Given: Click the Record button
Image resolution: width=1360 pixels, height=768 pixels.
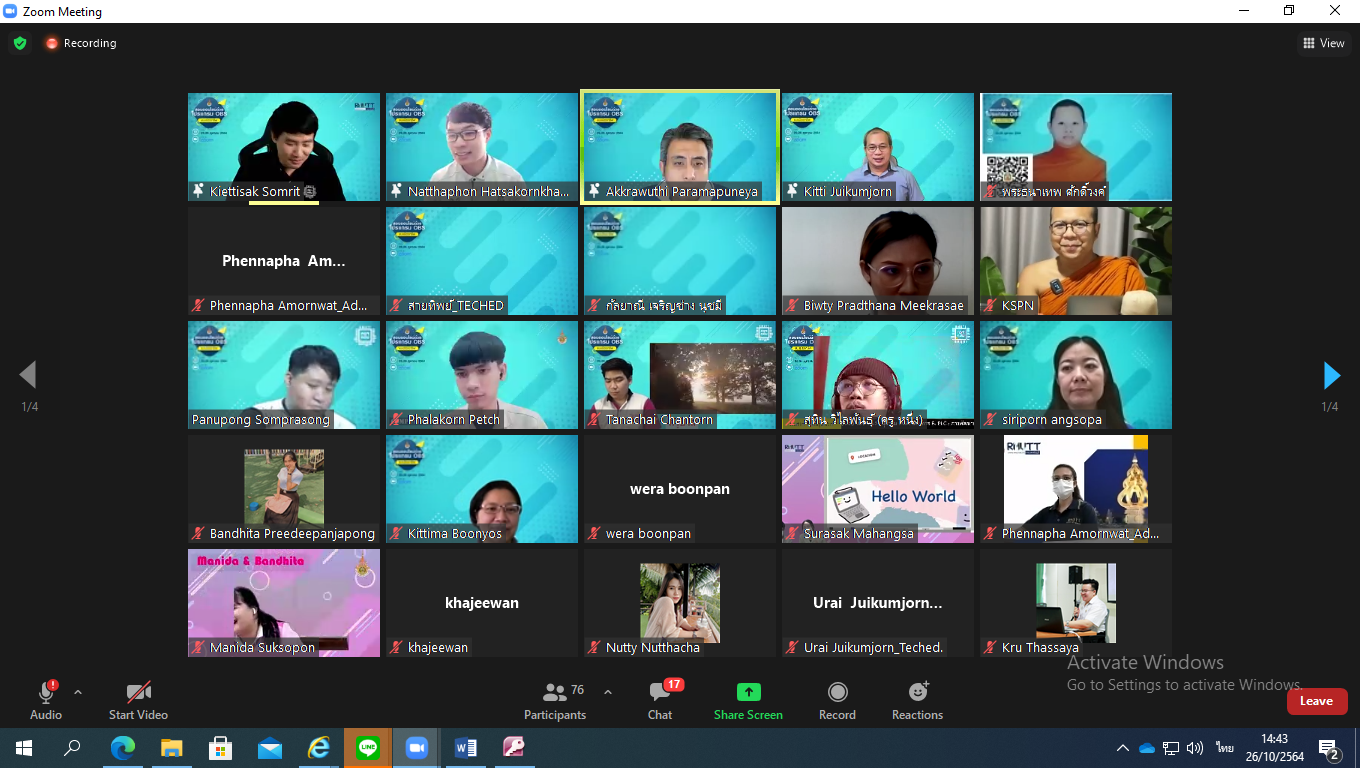Looking at the screenshot, I should 837,700.
